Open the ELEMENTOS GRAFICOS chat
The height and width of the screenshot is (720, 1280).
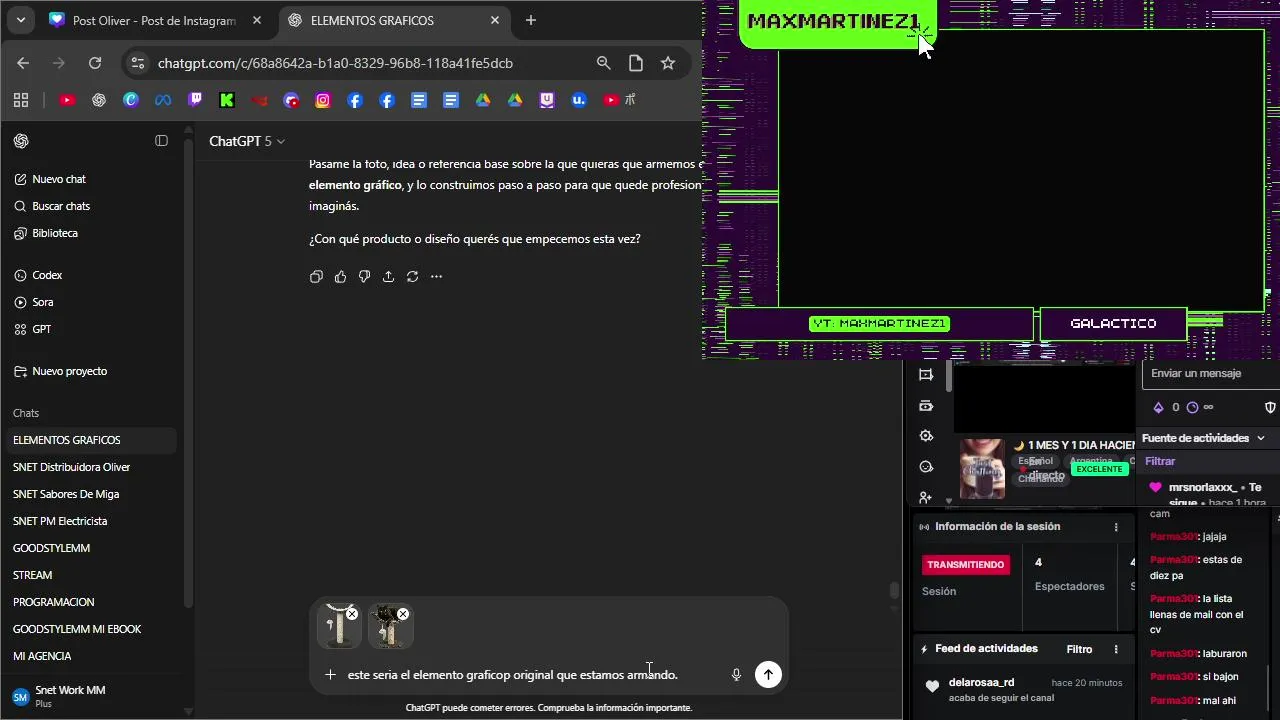tap(90, 440)
